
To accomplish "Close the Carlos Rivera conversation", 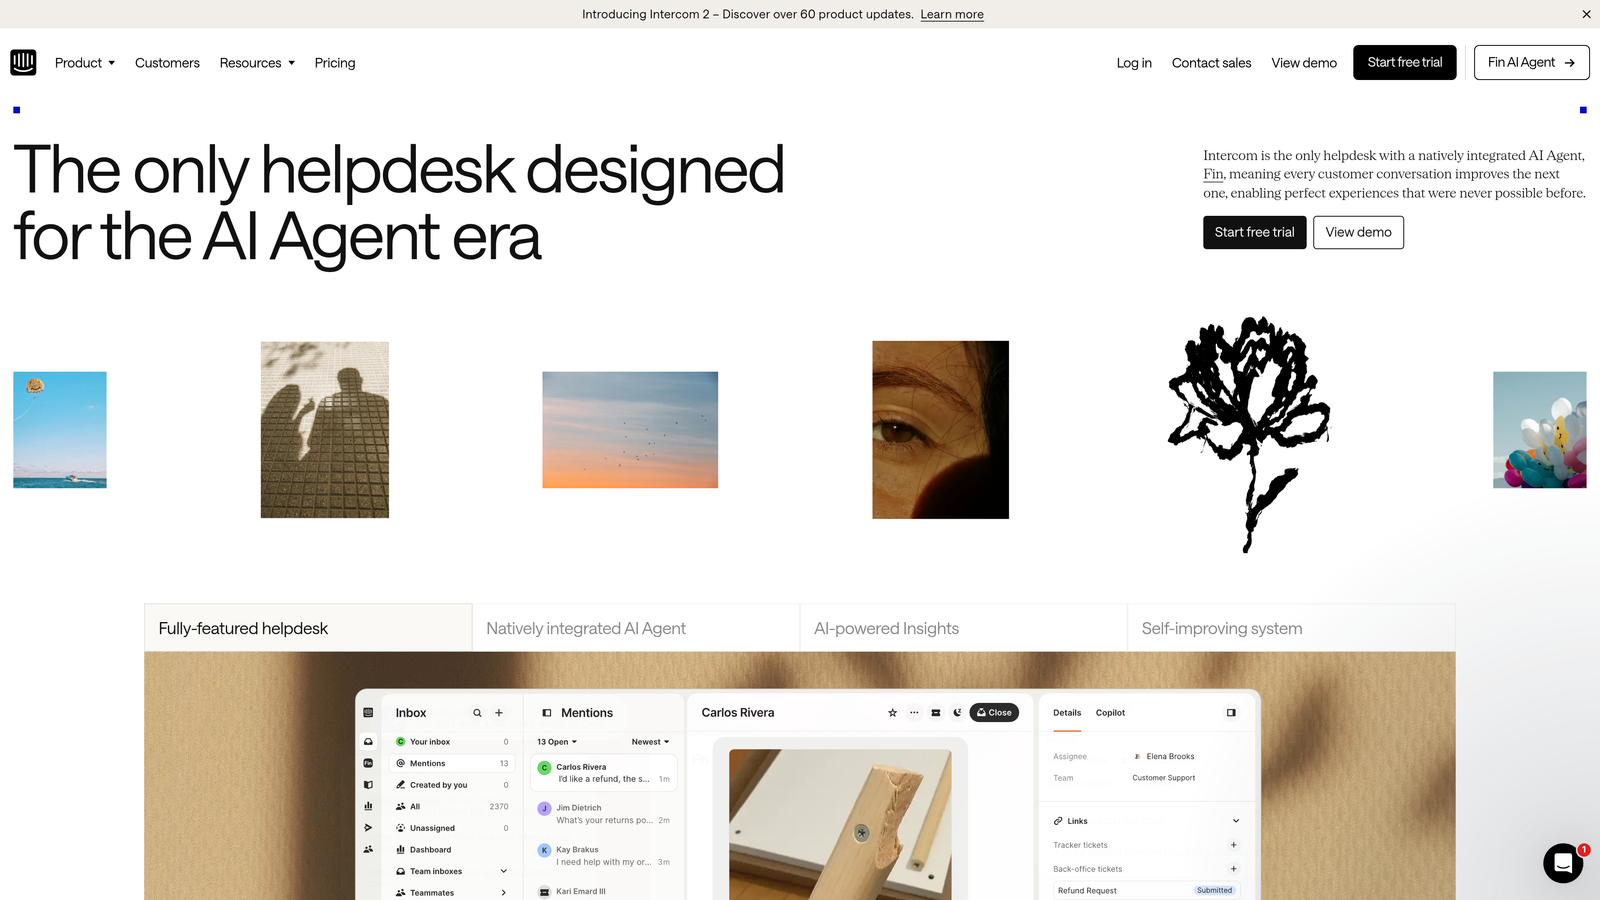I will tap(994, 713).
